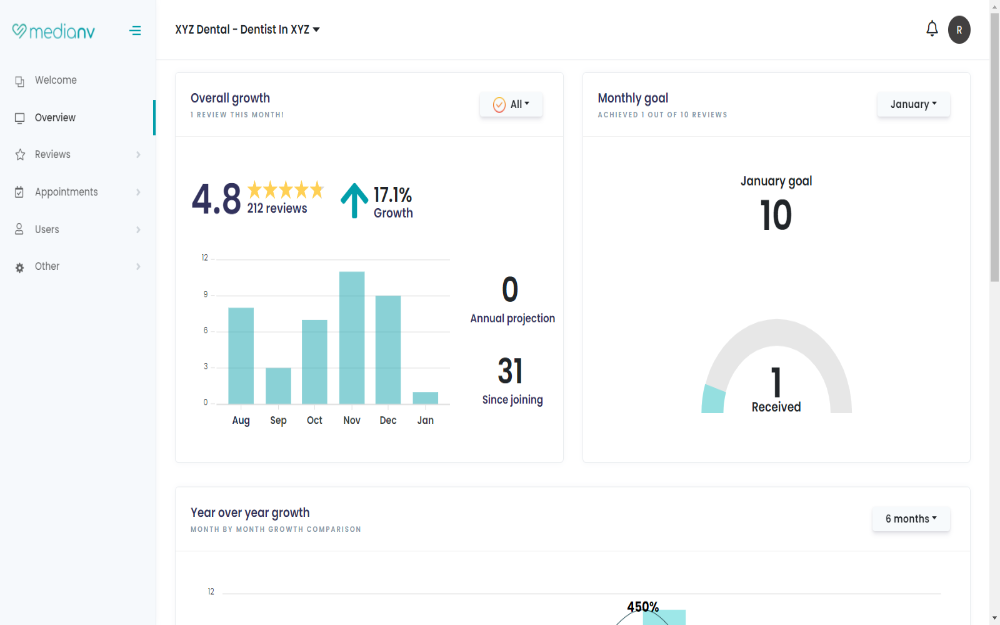Open the All filter dropdown
The image size is (1000, 625).
pos(511,104)
